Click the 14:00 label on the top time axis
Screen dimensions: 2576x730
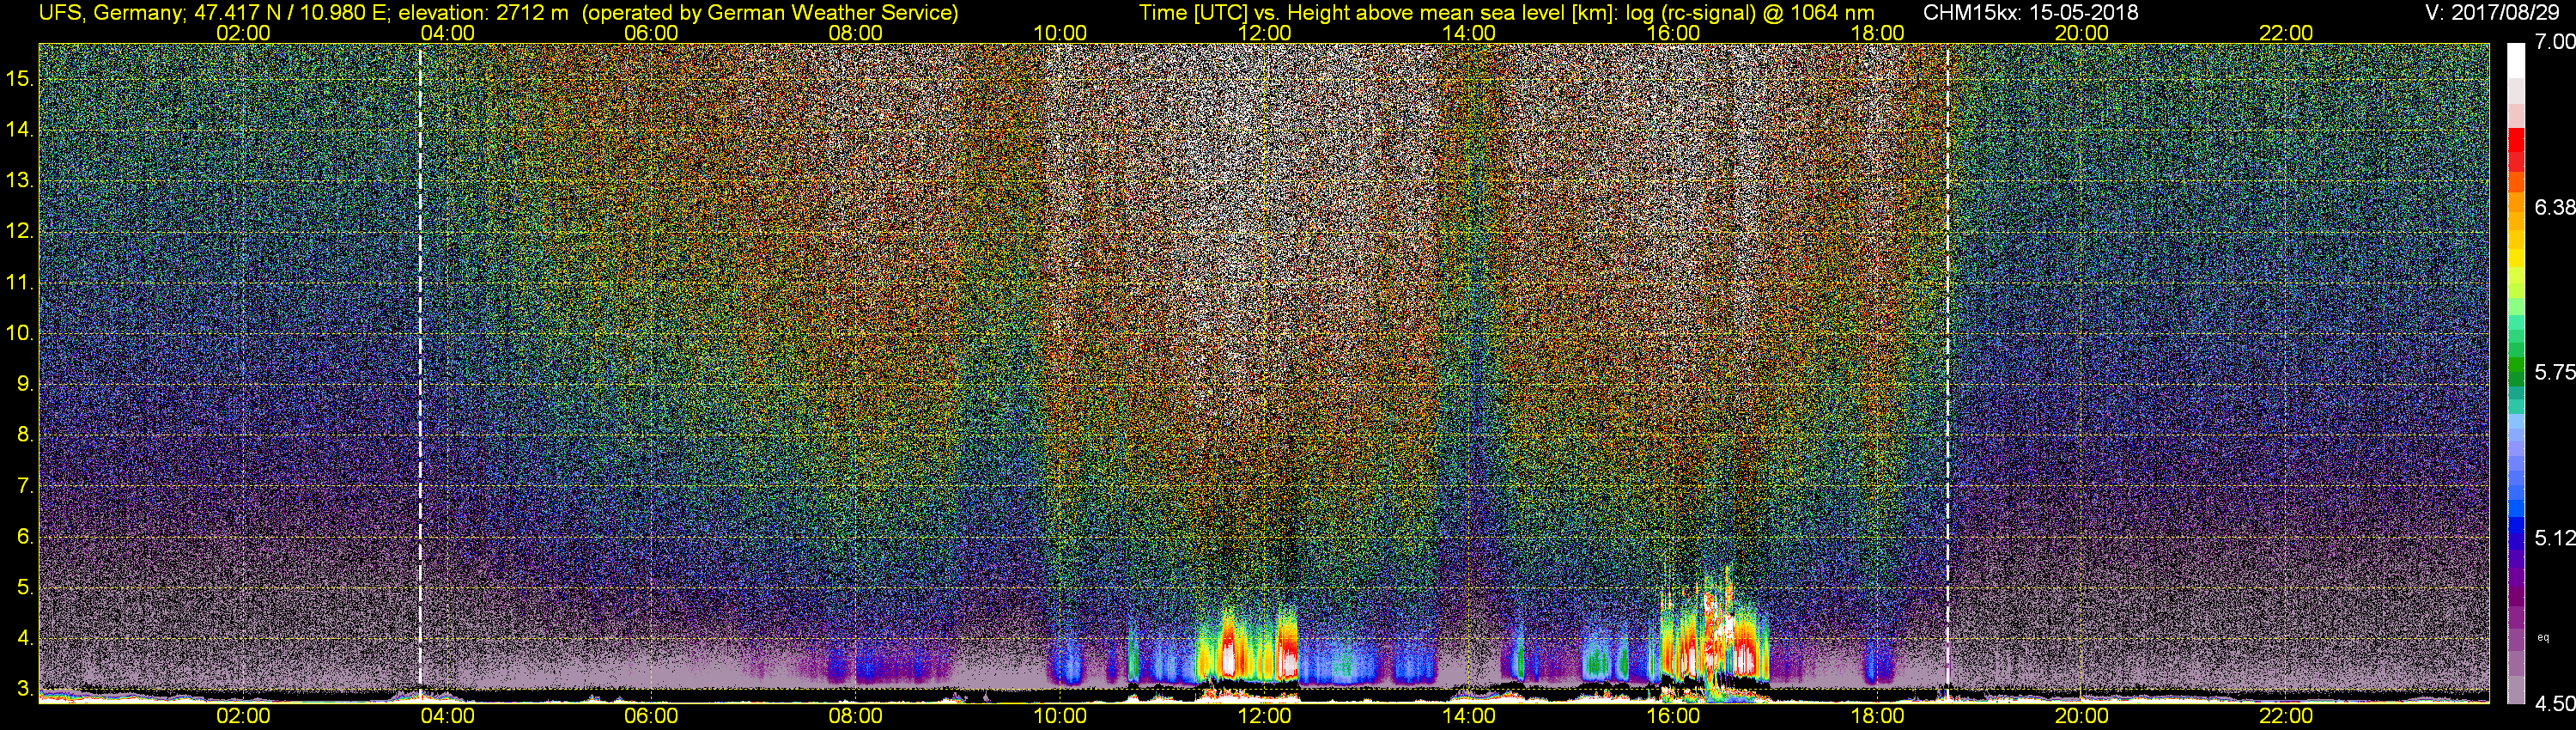[x=1469, y=33]
